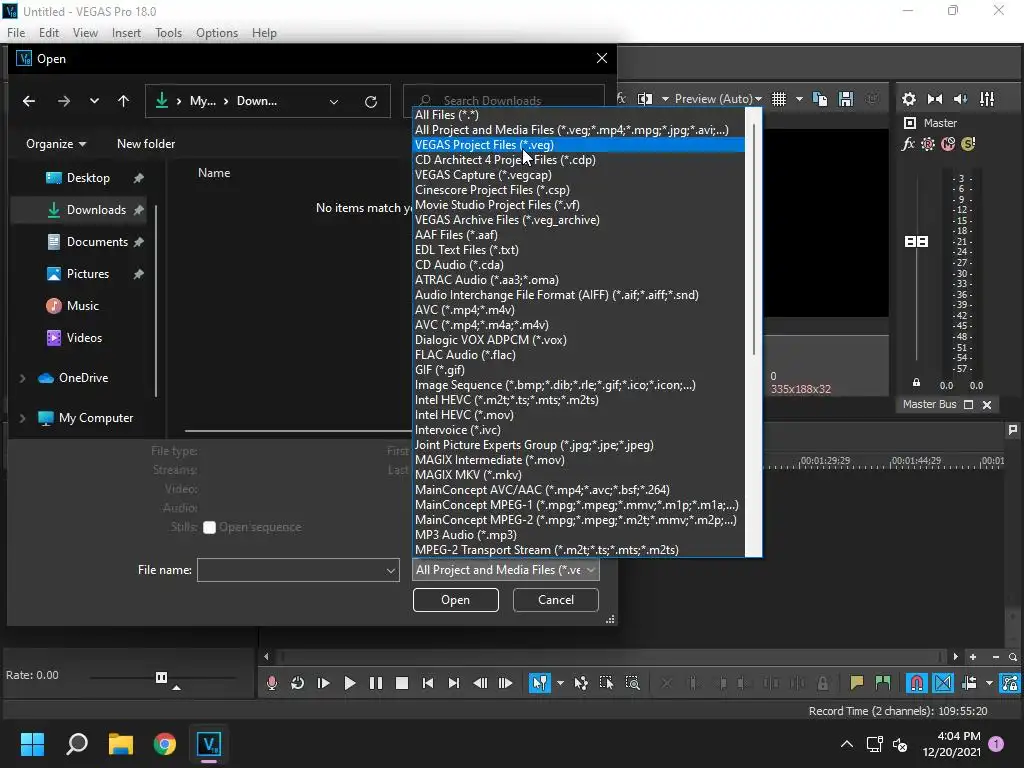Select the Selection Edit tool
This screenshot has width=1024, height=768.
coord(606,683)
